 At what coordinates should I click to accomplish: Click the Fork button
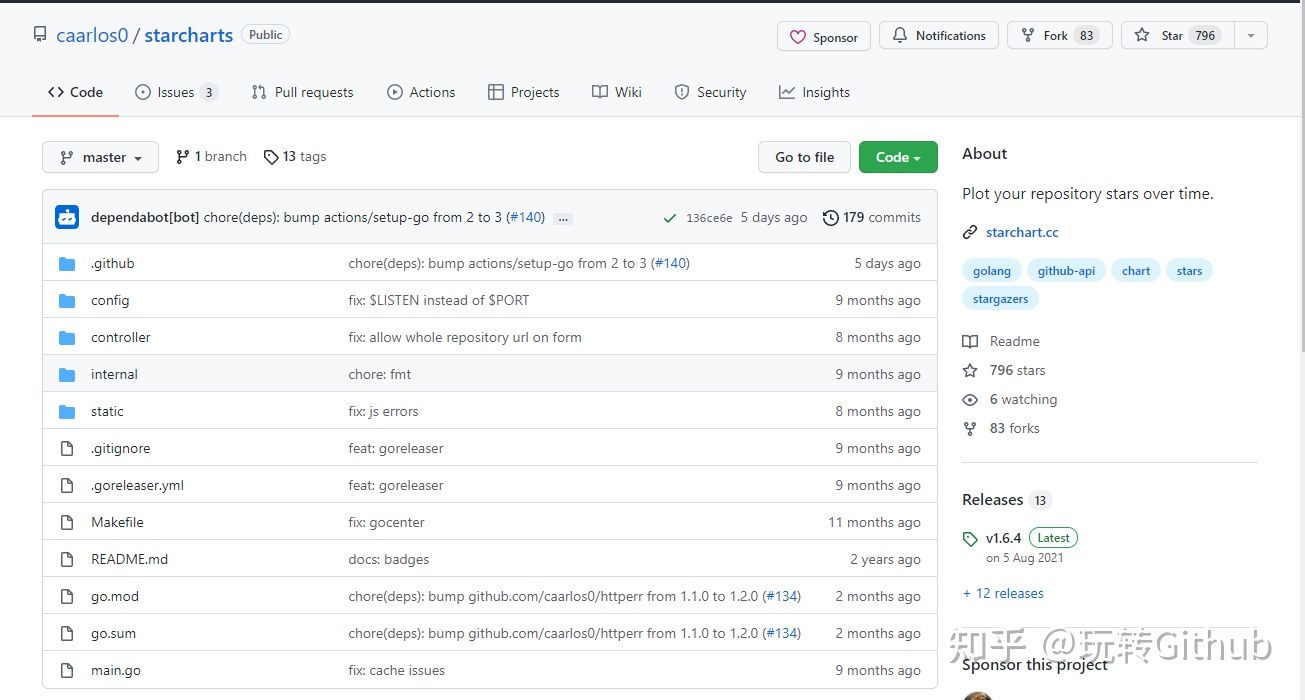[x=1060, y=36]
